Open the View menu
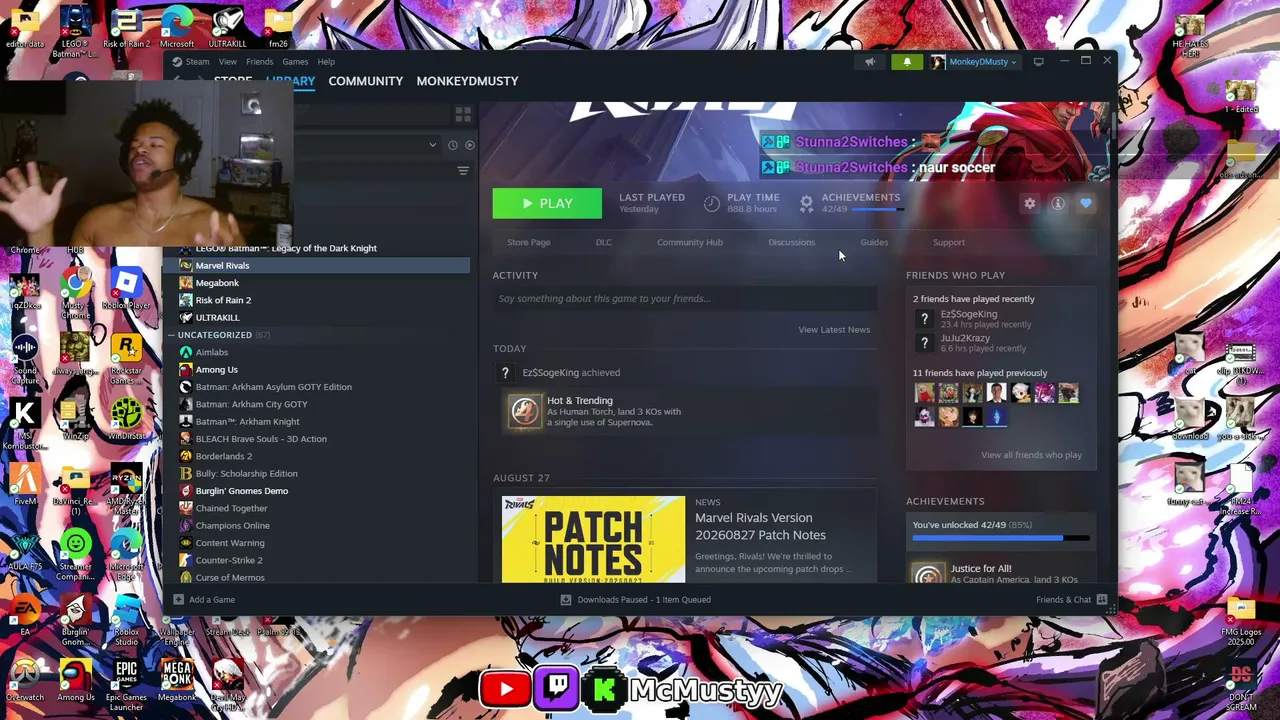Image resolution: width=1280 pixels, height=720 pixels. pos(228,62)
